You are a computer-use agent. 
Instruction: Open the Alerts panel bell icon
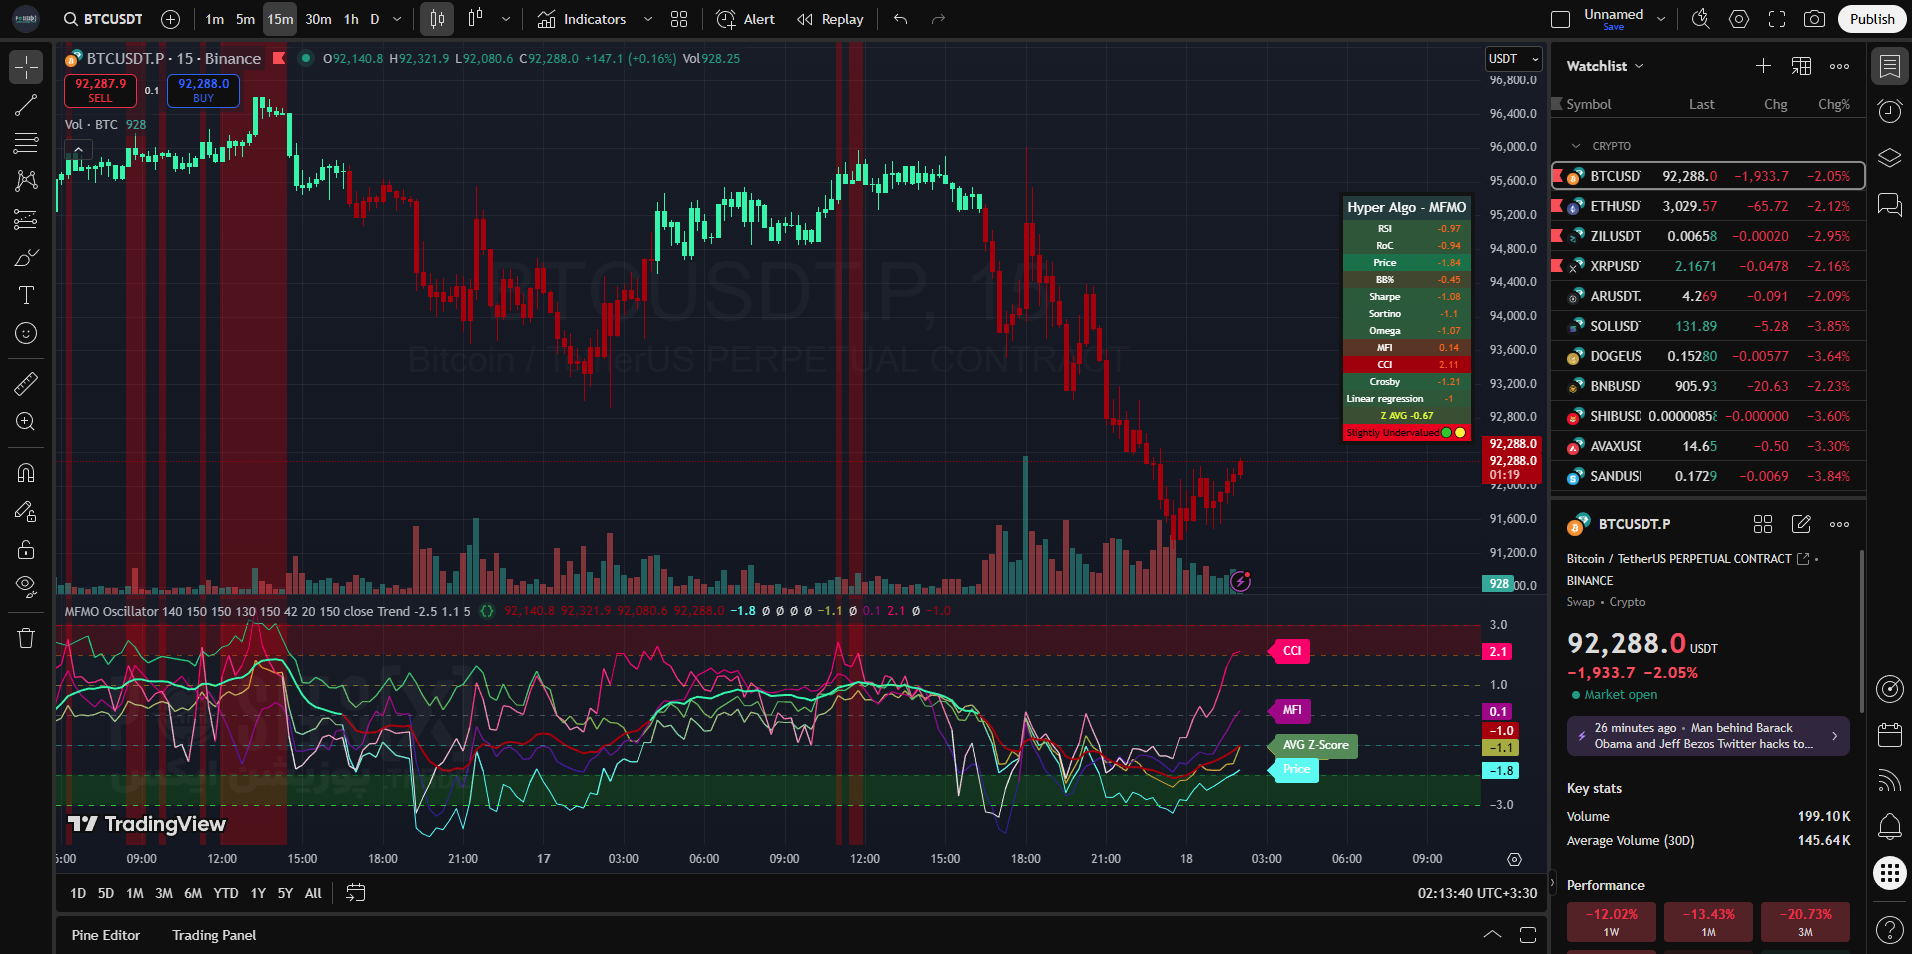coord(1889,826)
